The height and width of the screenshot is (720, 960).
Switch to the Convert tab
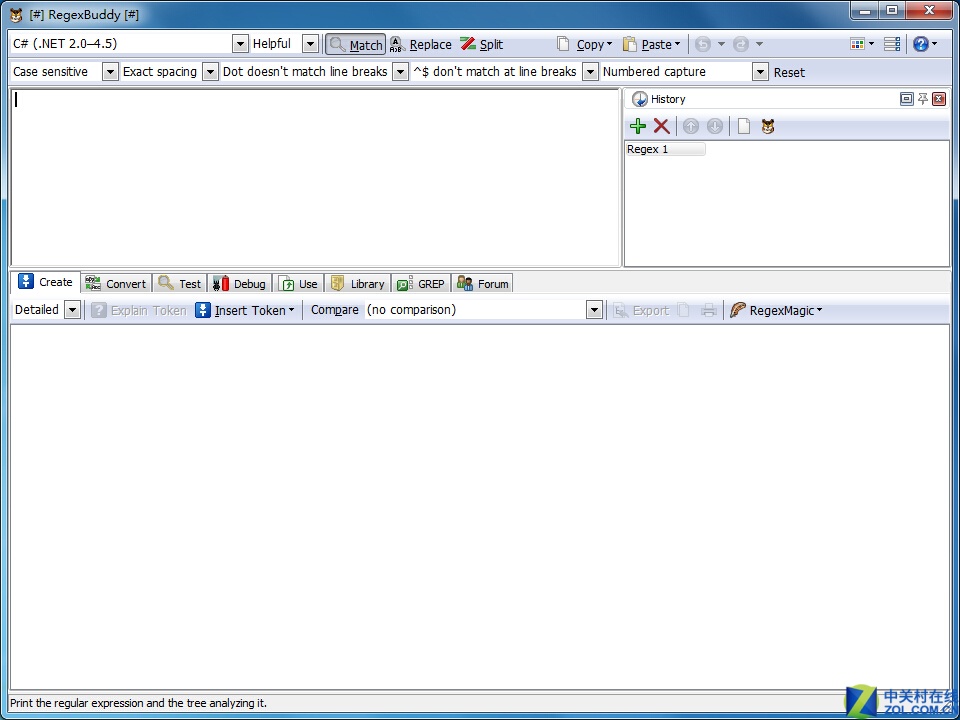(116, 284)
